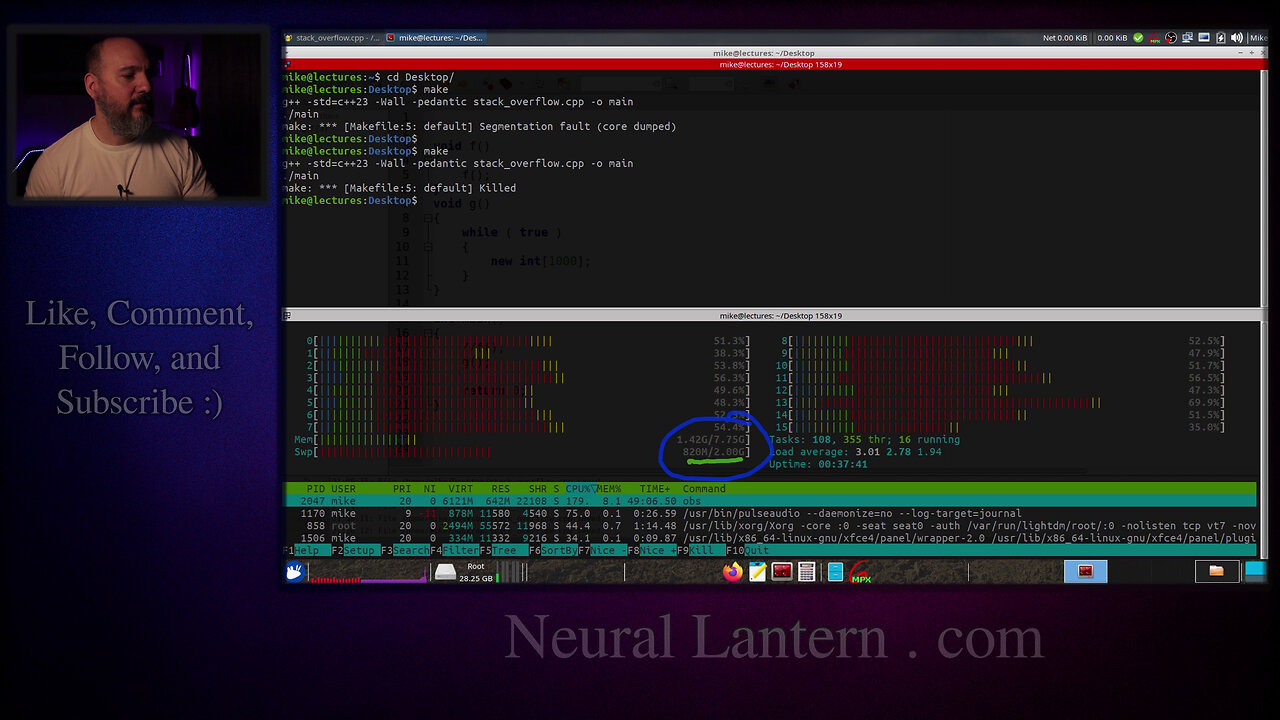Image resolution: width=1280 pixels, height=720 pixels.
Task: Open the calculator icon in the bottom panel
Action: [x=806, y=572]
